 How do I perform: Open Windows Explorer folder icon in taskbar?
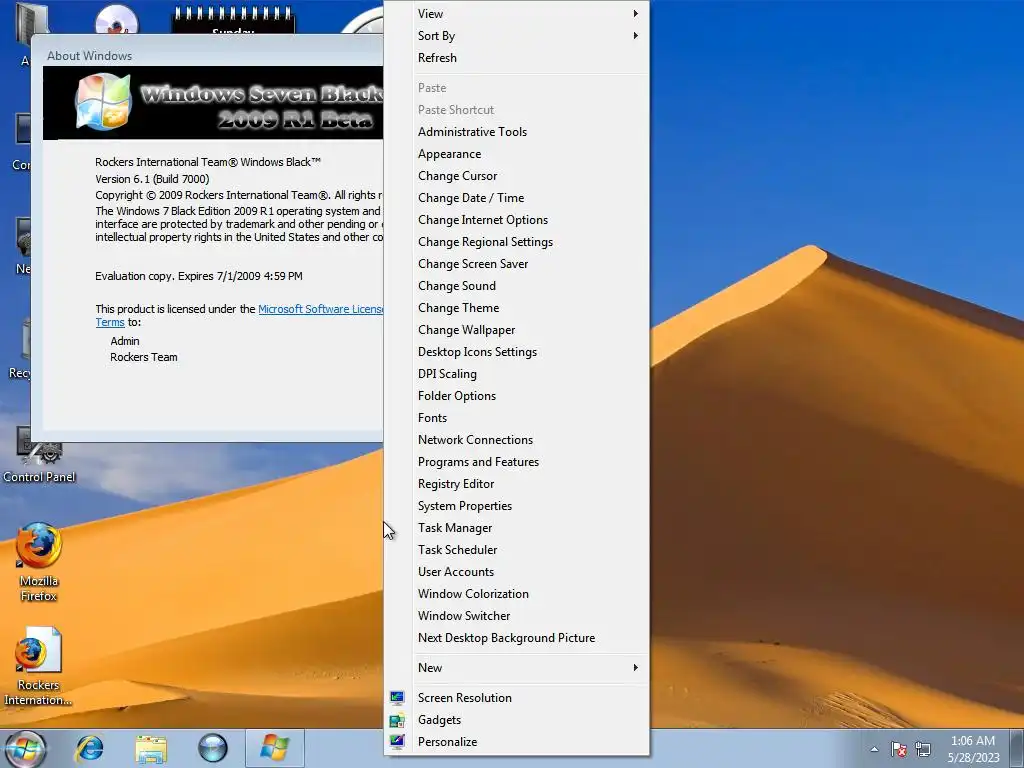(x=151, y=748)
